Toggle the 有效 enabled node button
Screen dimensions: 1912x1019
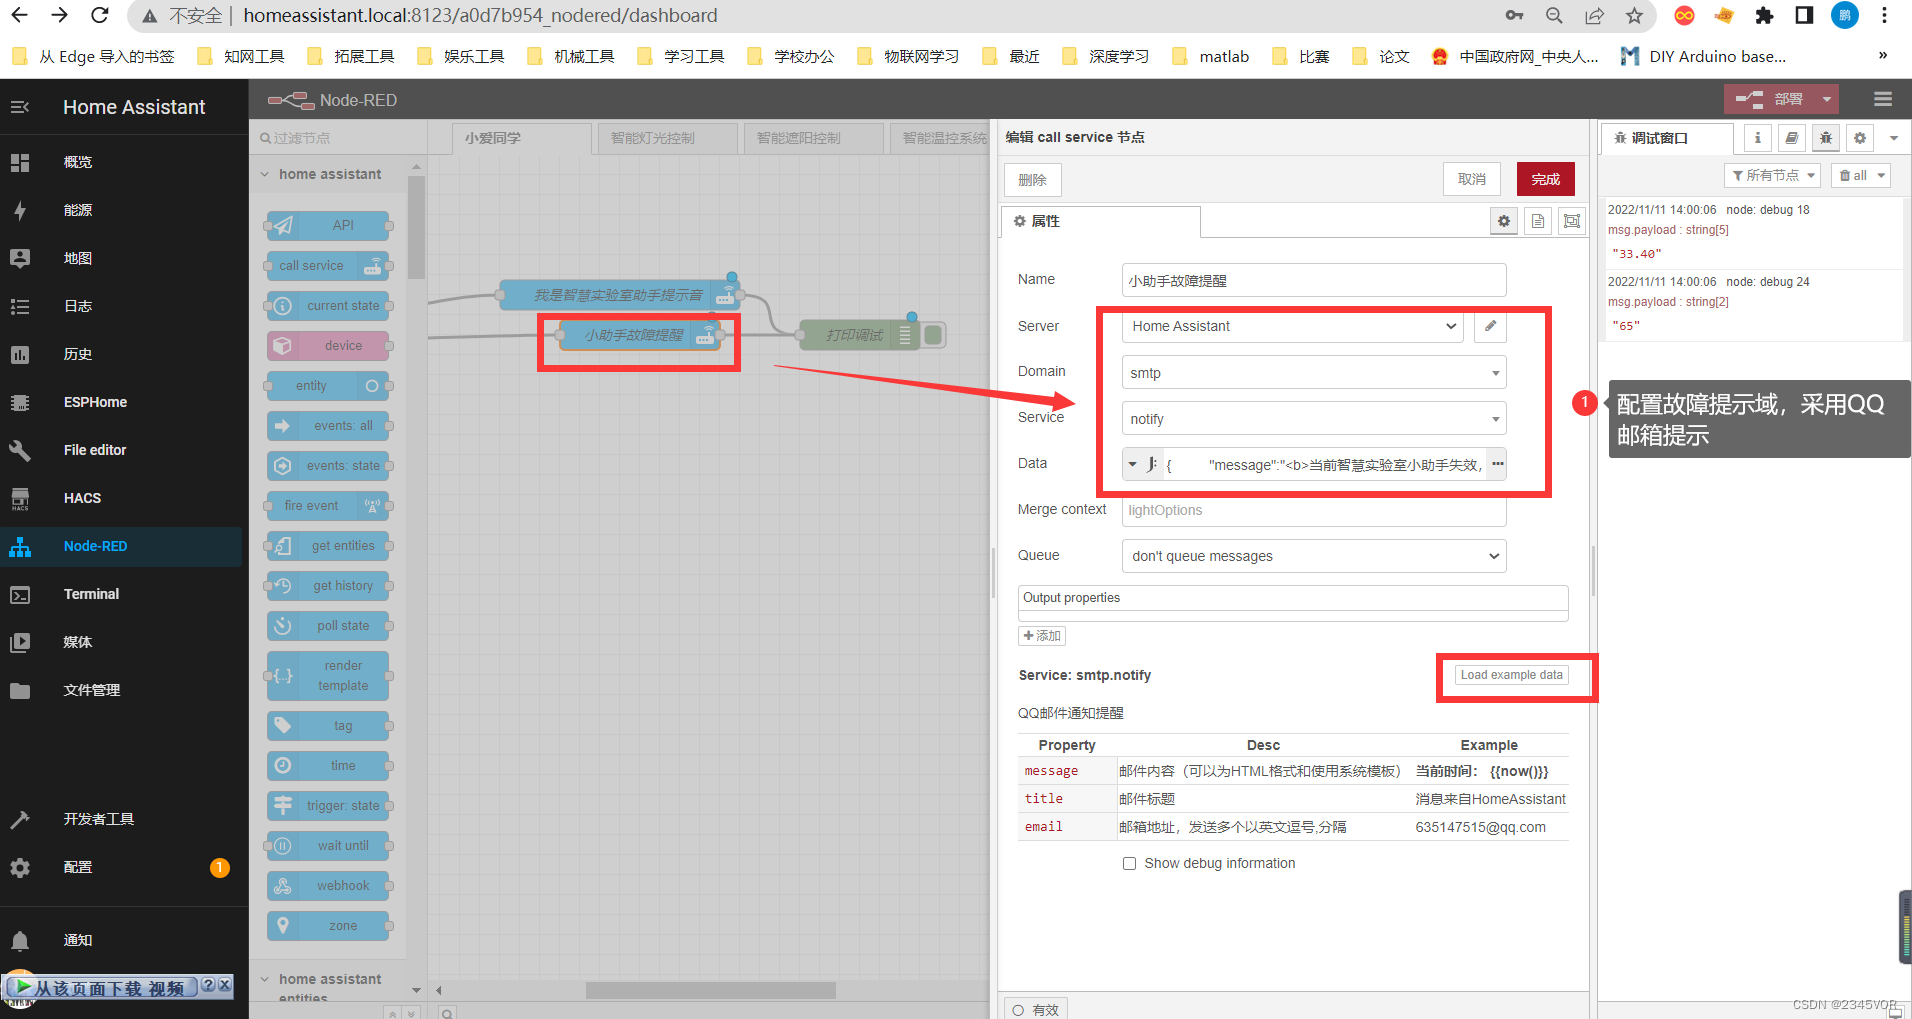1035,1008
